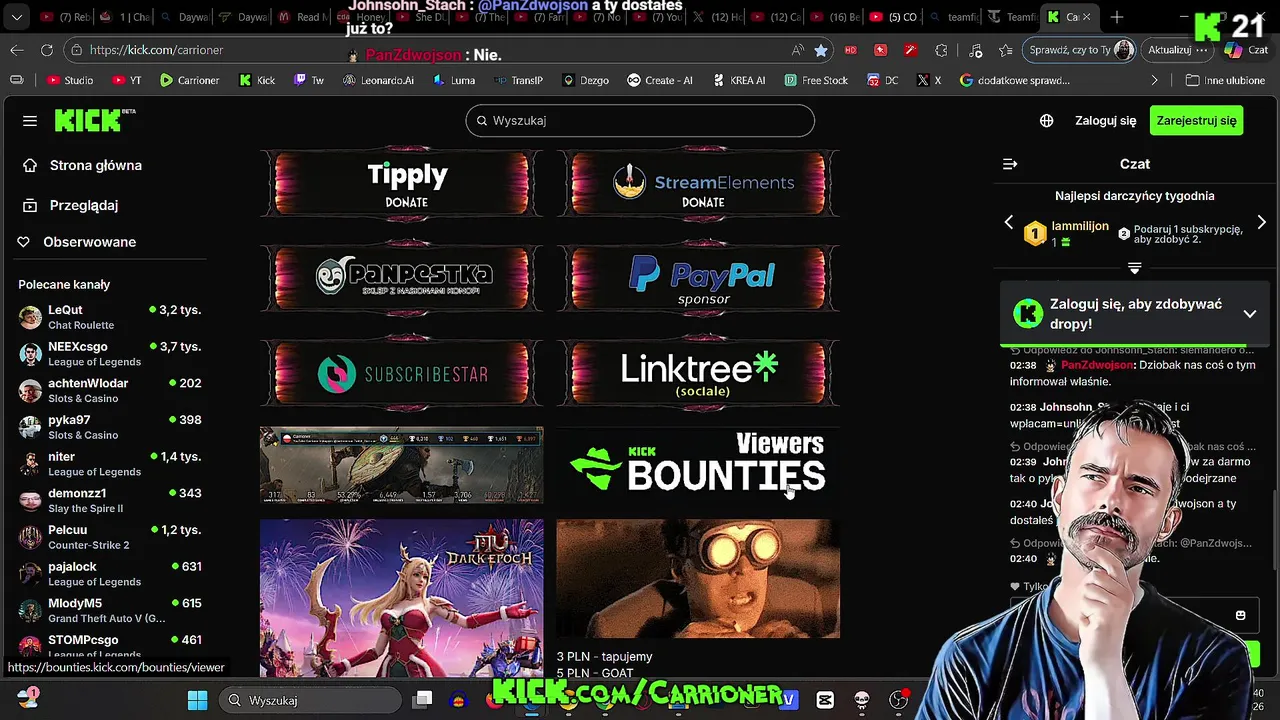Open pyka97 channel
1280x720 pixels.
(x=110, y=427)
